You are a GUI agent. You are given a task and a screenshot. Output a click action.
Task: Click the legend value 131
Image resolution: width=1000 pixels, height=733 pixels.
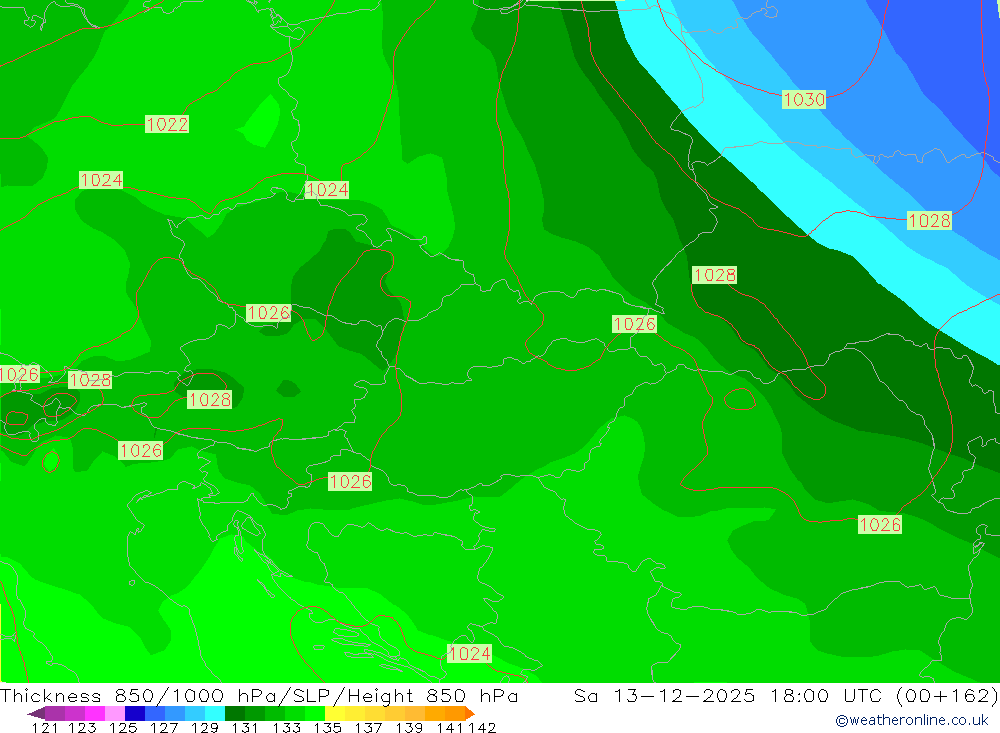click(x=245, y=728)
